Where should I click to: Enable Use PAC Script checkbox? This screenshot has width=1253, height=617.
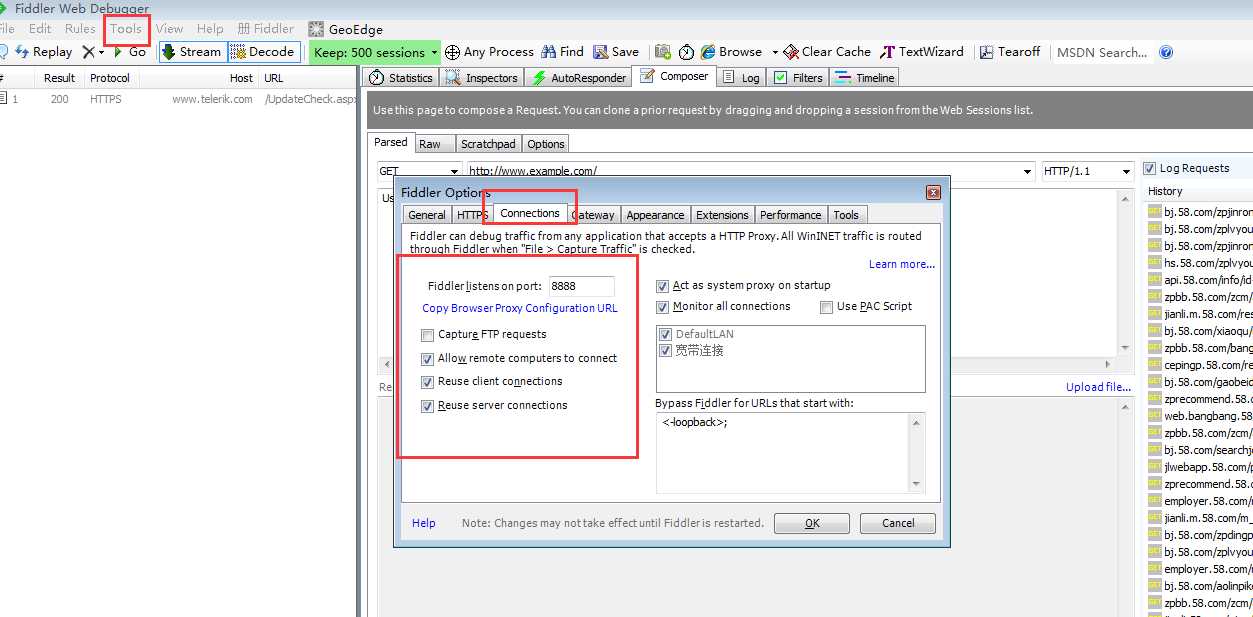click(826, 307)
